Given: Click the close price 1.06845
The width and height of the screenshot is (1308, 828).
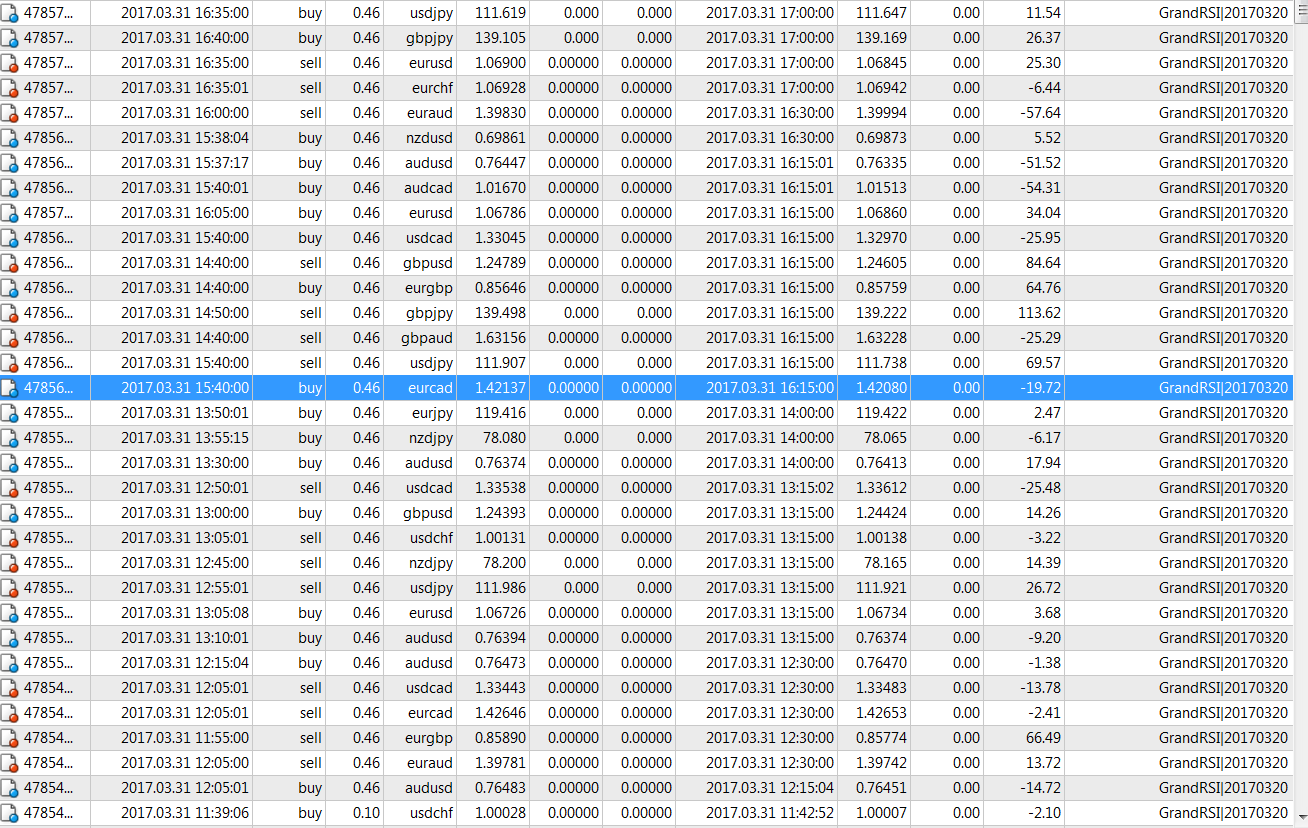Looking at the screenshot, I should pos(879,63).
